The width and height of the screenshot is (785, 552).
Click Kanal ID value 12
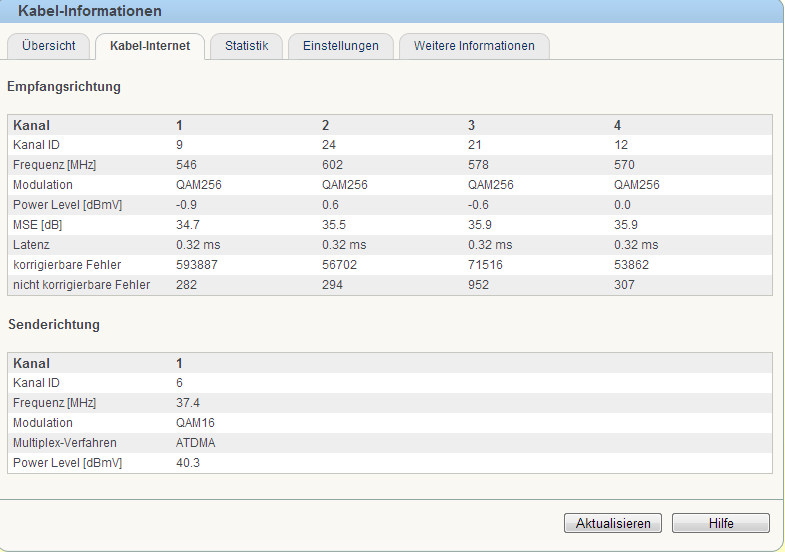621,145
